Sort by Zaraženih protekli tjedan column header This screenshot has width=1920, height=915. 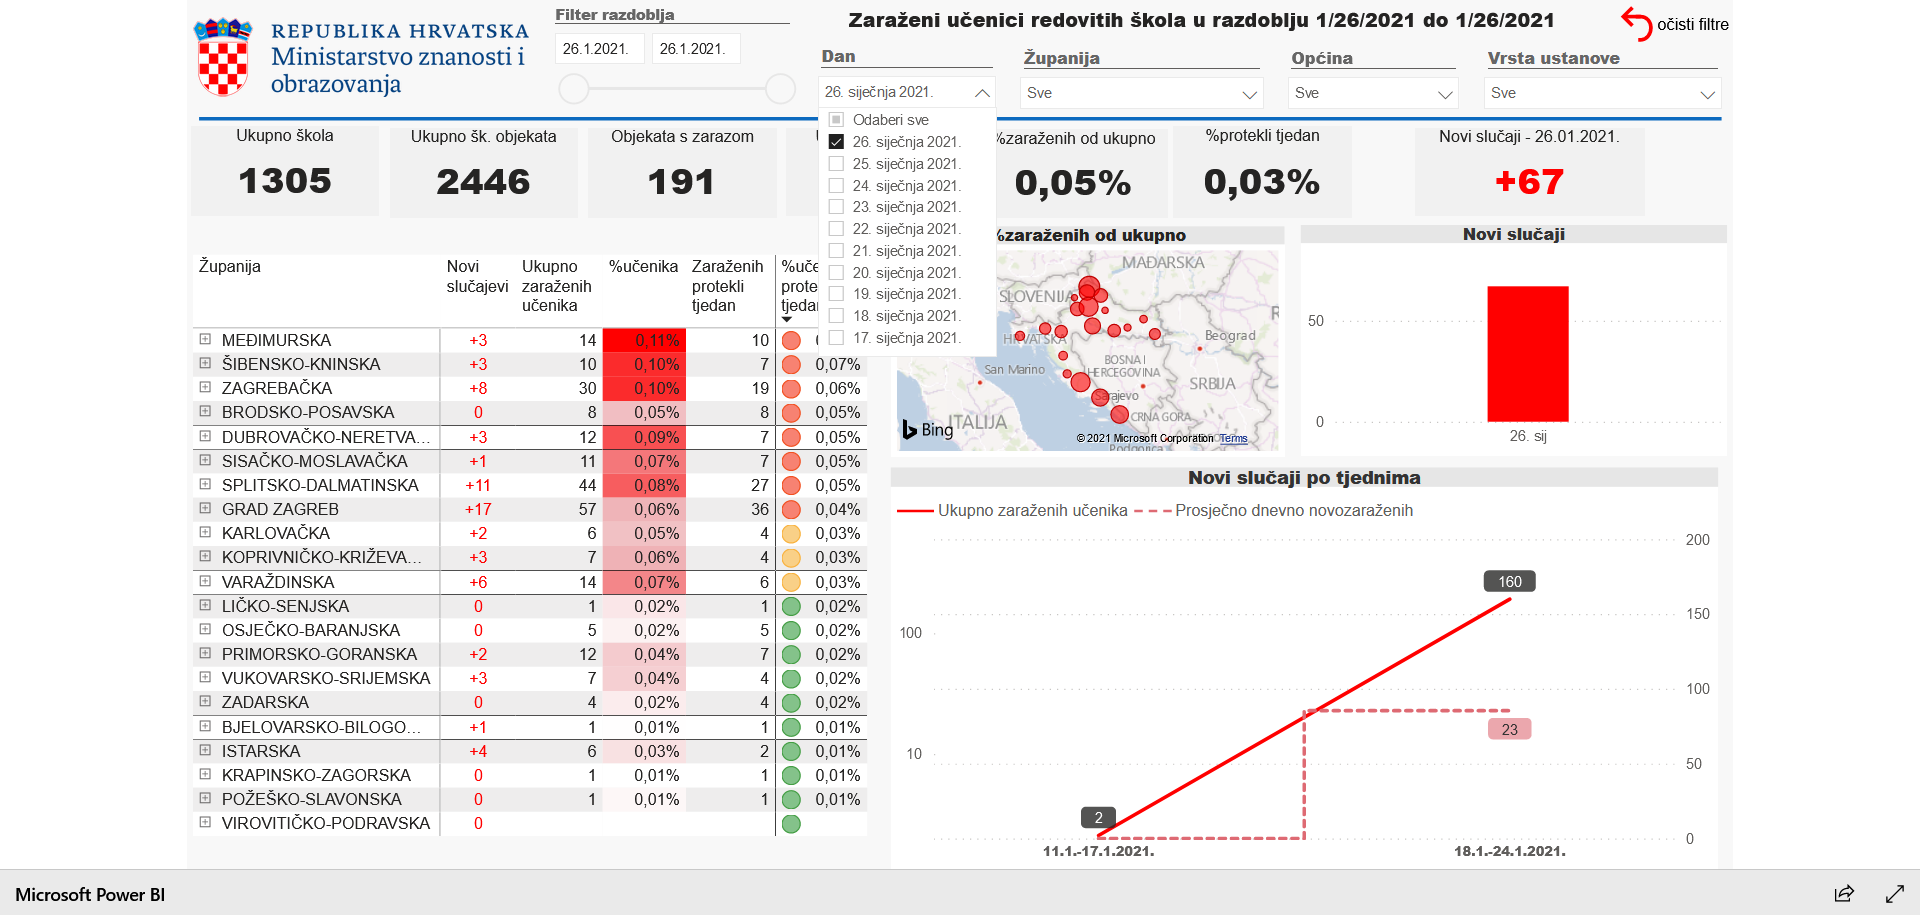point(727,286)
